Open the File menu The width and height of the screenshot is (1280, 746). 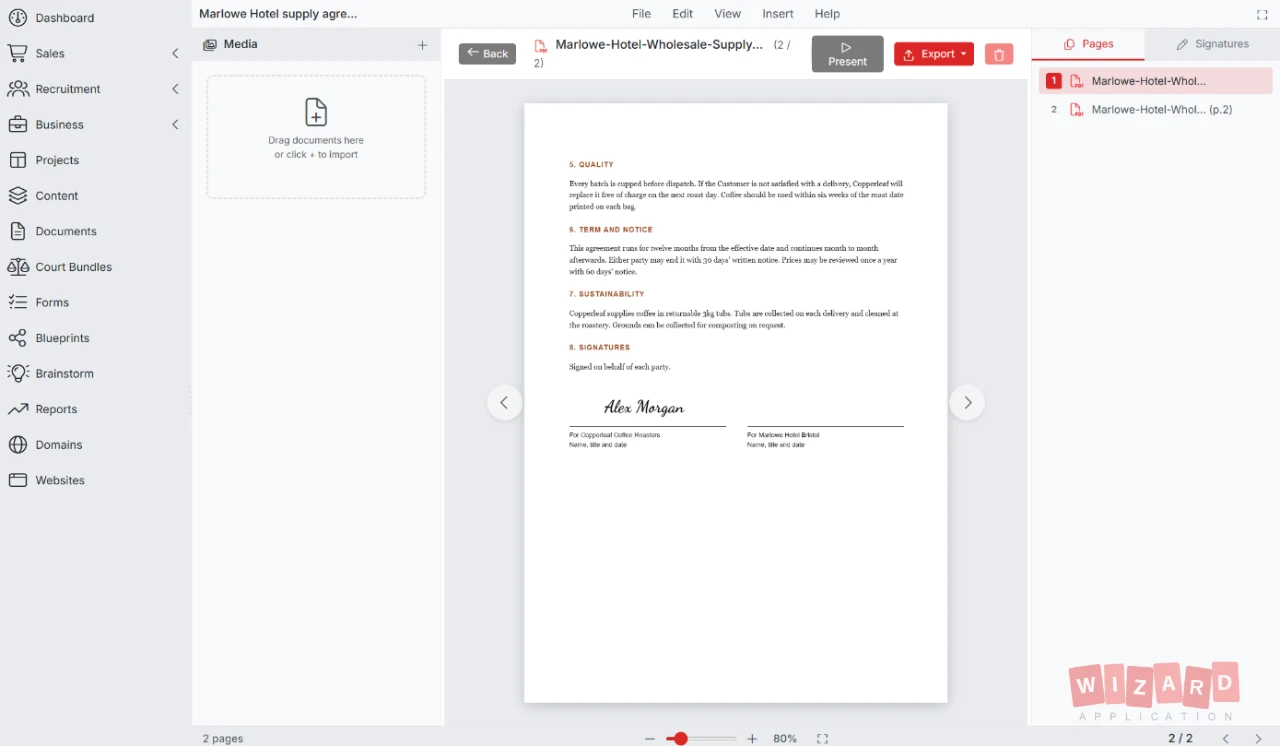(x=641, y=14)
